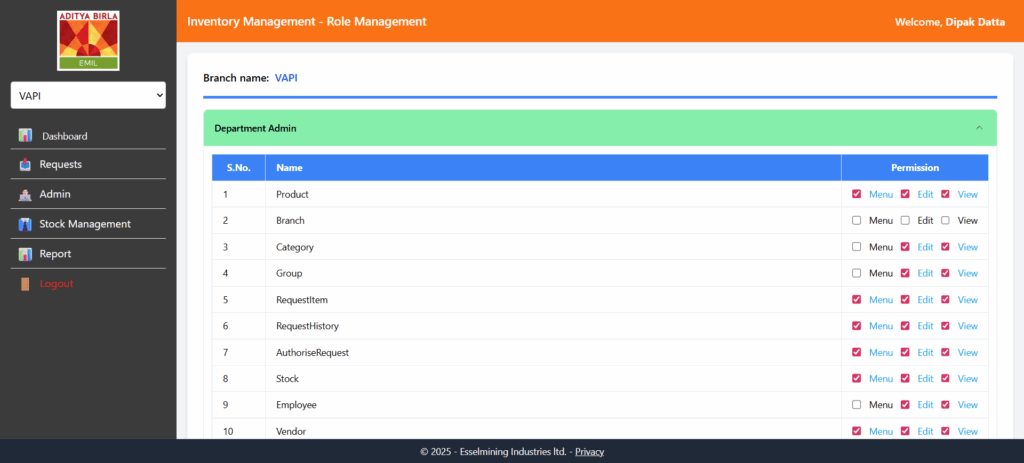Click the Requests inbox icon

[x=25, y=165]
